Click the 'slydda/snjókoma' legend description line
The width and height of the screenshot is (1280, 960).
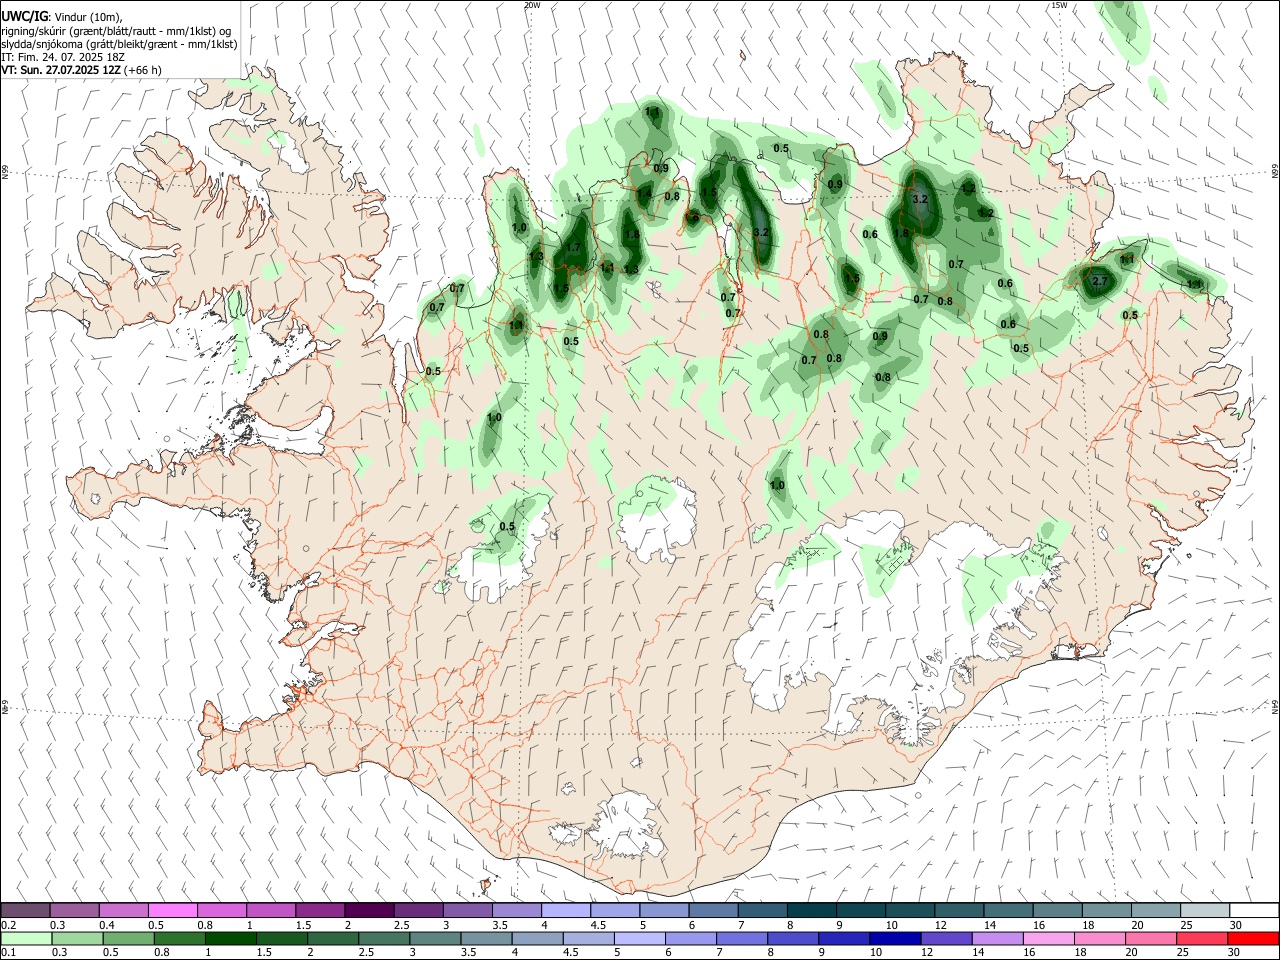tap(120, 44)
